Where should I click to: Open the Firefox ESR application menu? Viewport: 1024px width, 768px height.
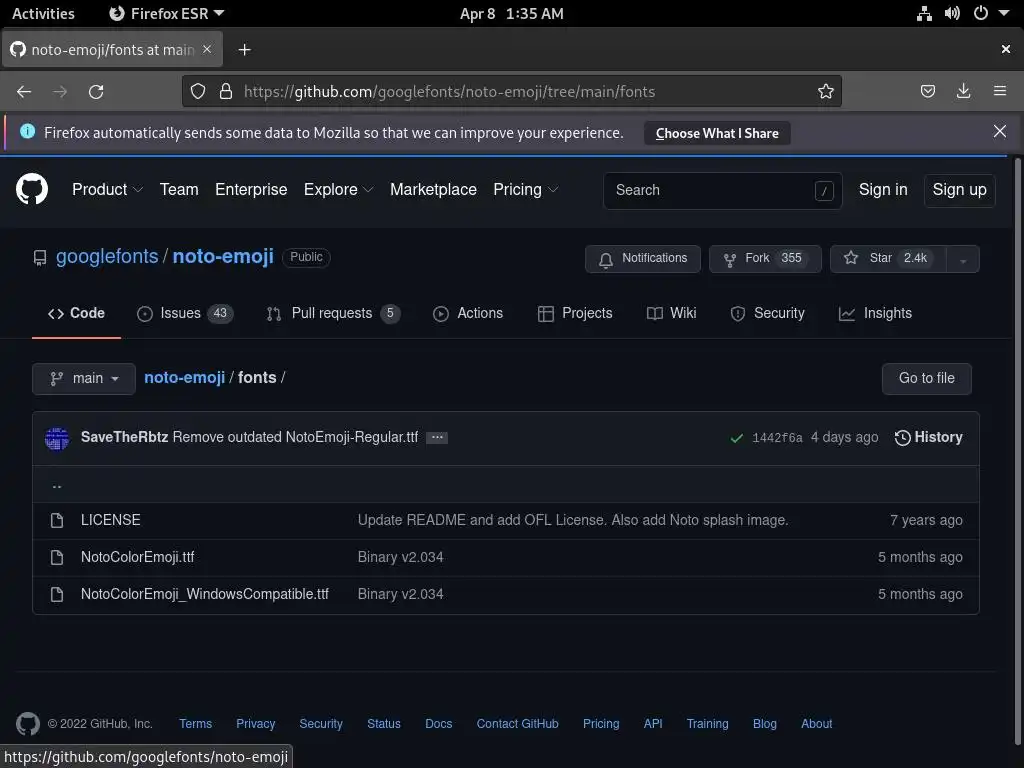[x=167, y=14]
